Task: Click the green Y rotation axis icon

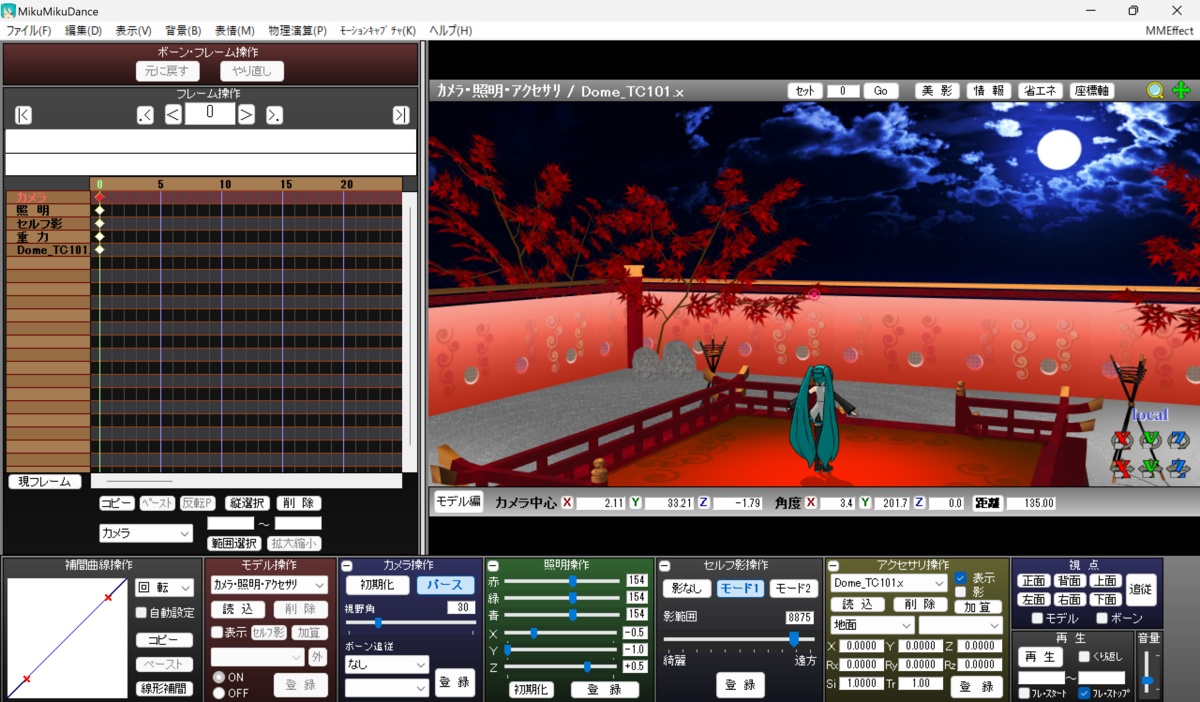Action: pyautogui.click(x=1151, y=439)
